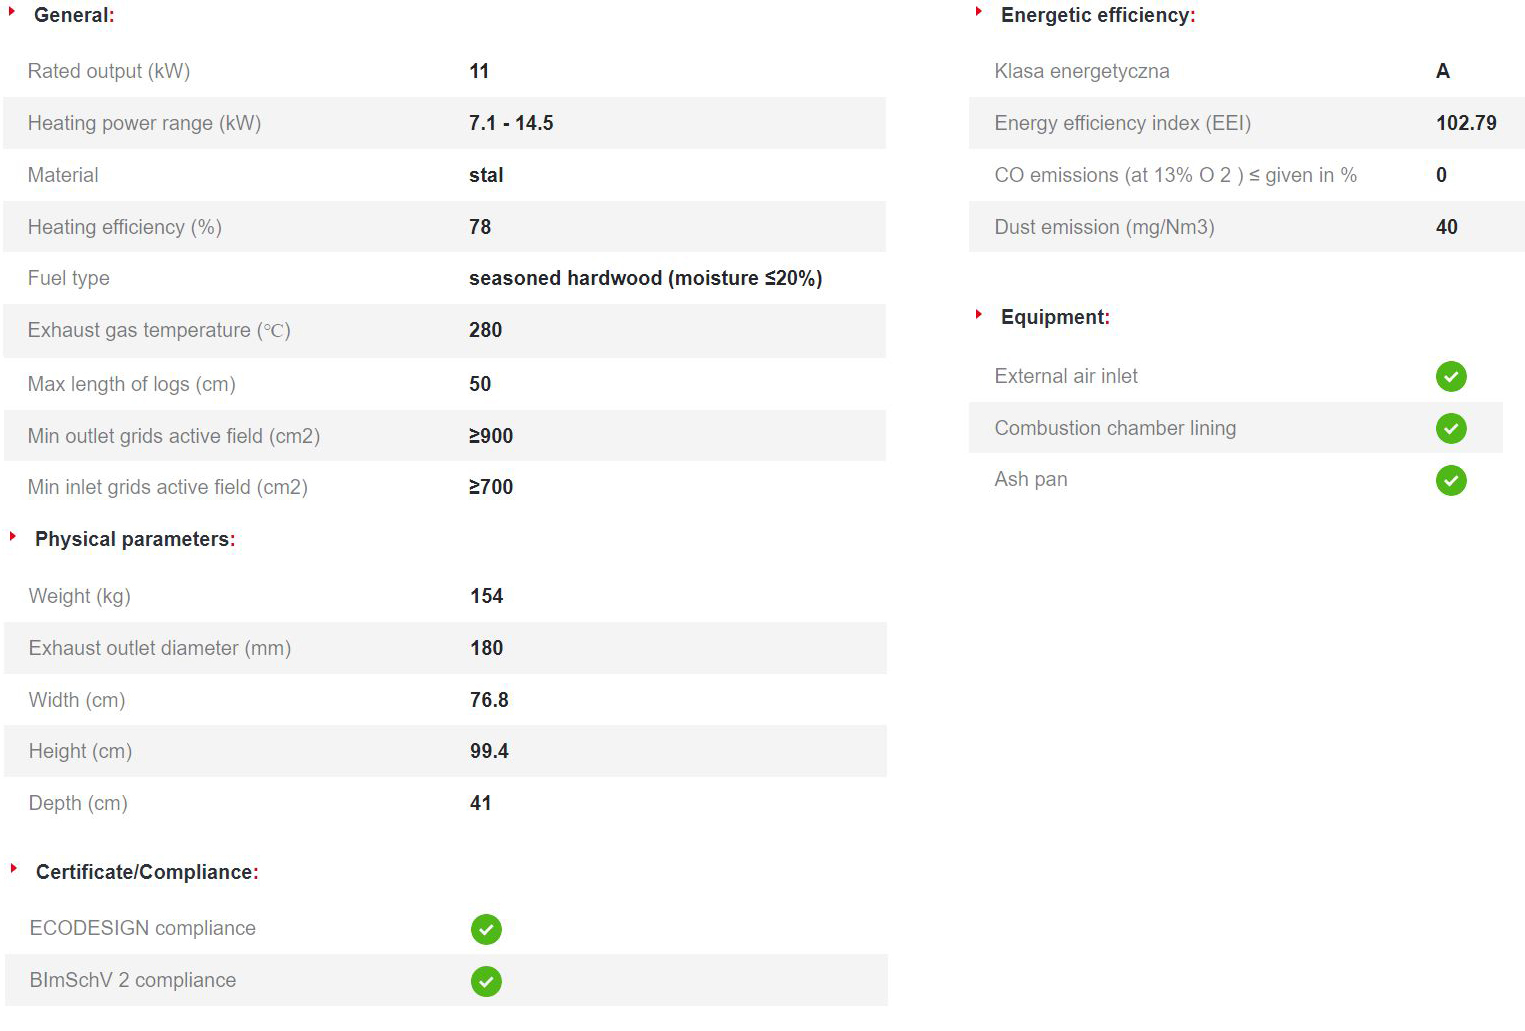Click the Heating power range value 7.1 - 14.5
The image size is (1525, 1031).
click(511, 123)
